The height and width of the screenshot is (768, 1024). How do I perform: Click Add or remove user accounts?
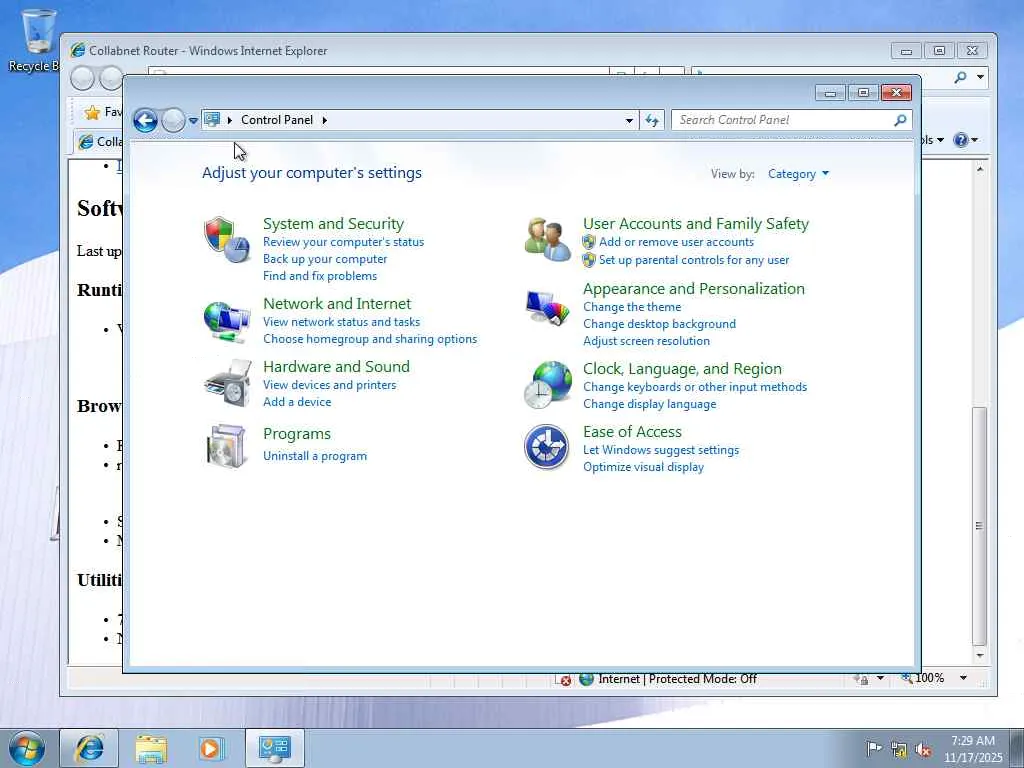(x=677, y=242)
